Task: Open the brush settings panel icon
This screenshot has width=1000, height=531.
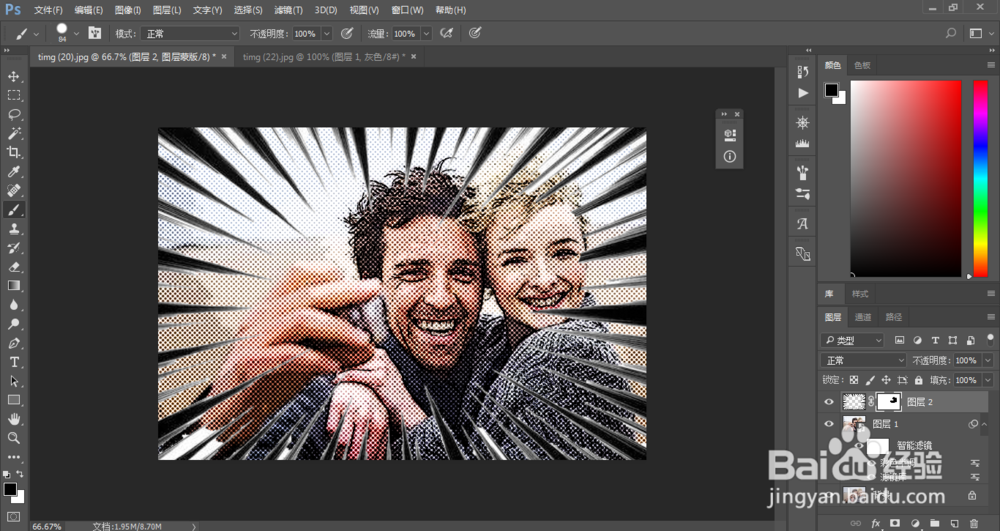Action: 95,33
